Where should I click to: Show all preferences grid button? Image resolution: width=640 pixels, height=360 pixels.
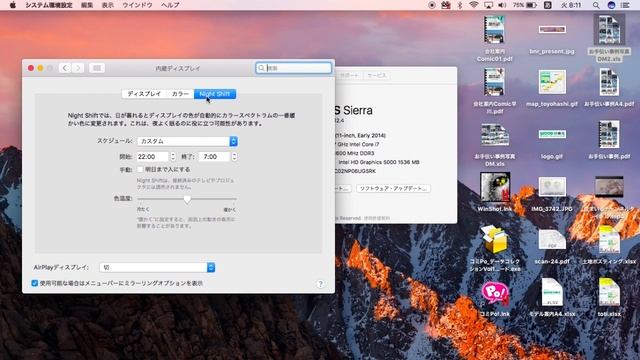97,68
